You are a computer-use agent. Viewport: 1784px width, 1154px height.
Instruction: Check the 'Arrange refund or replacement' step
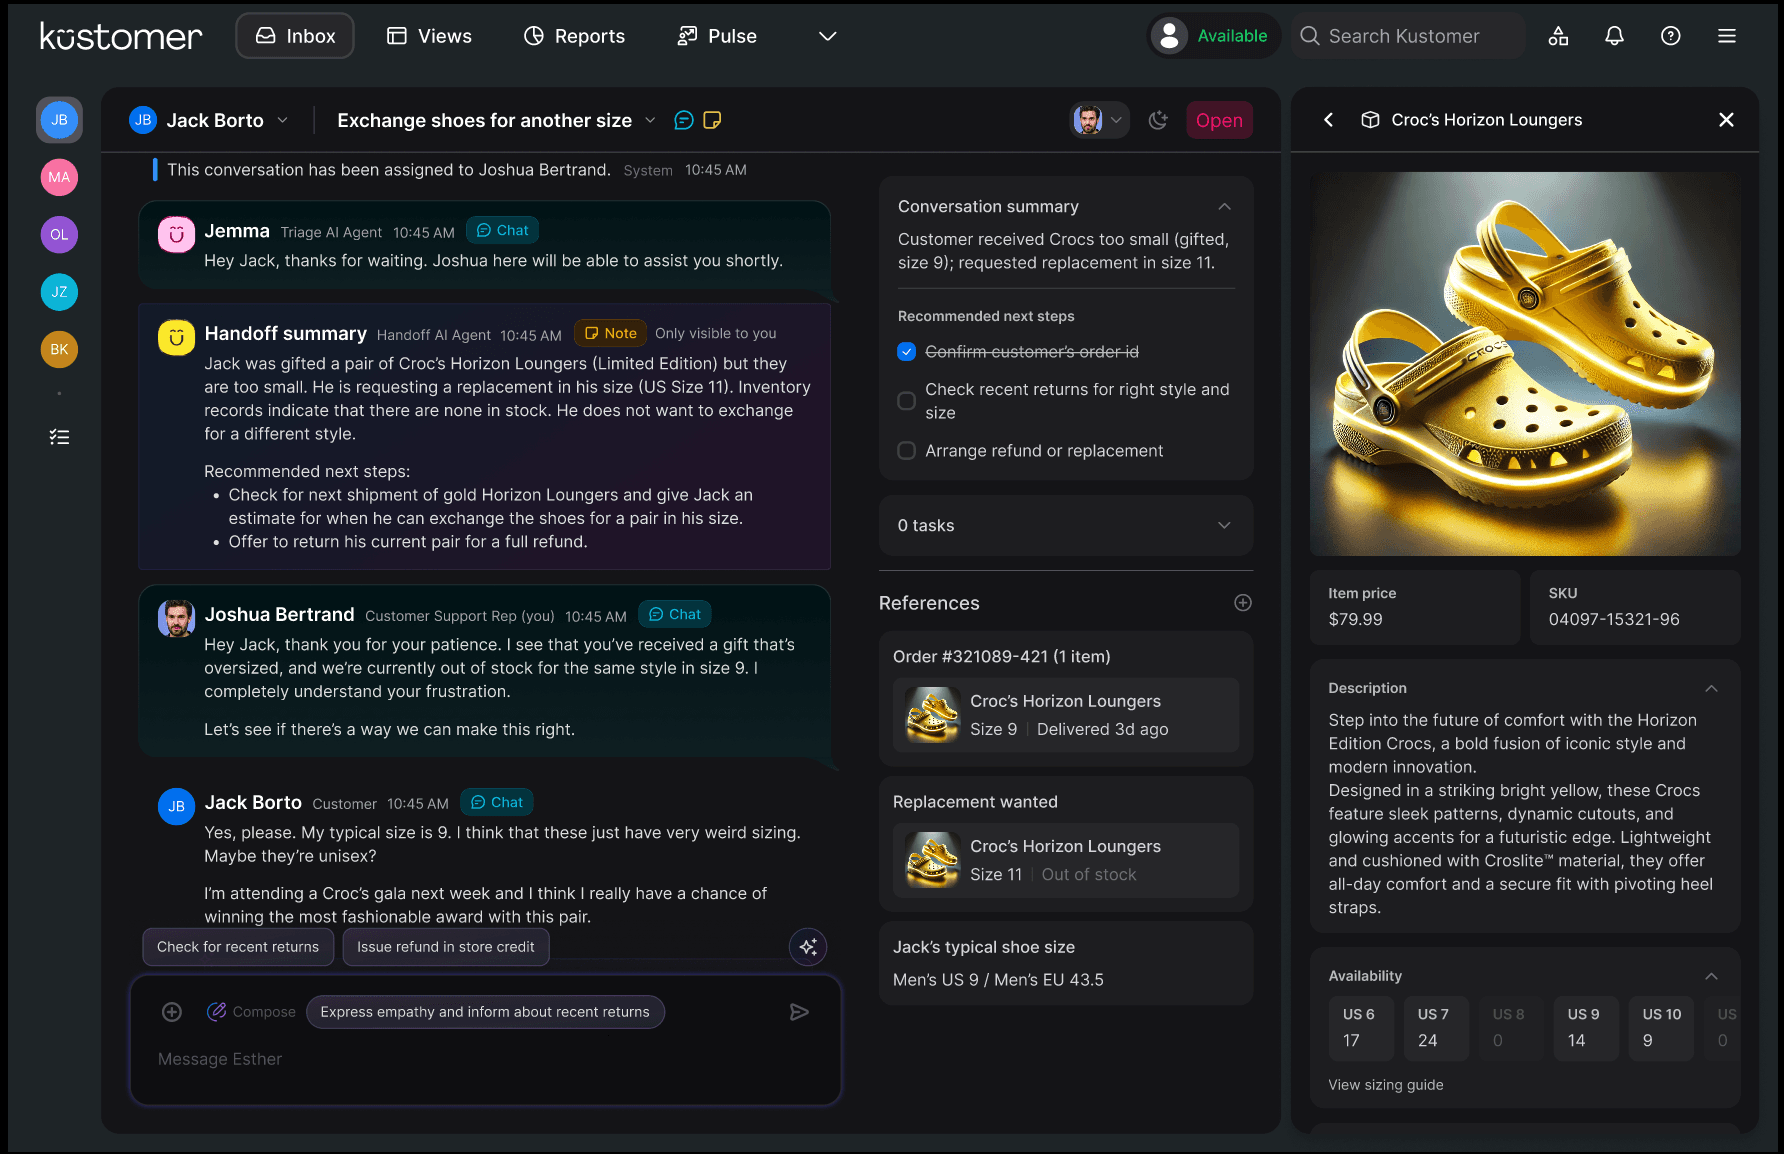tap(906, 450)
